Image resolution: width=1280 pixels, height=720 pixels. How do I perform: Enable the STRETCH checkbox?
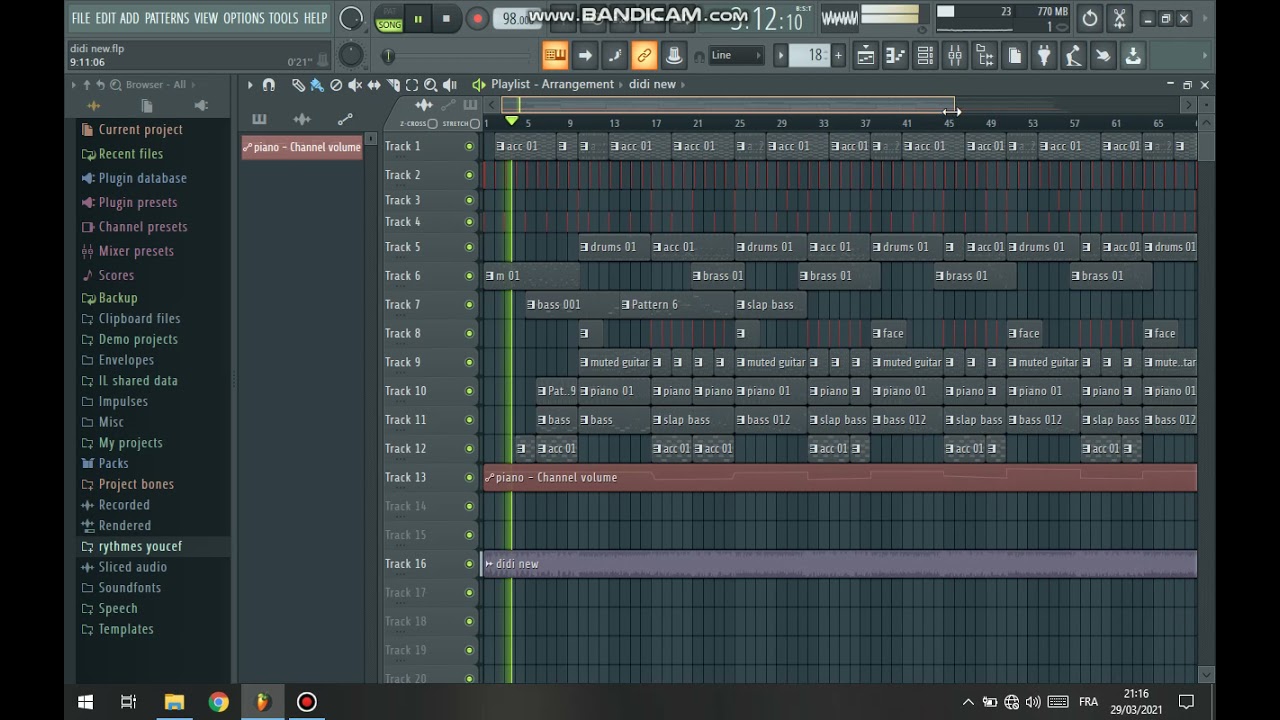pos(475,124)
